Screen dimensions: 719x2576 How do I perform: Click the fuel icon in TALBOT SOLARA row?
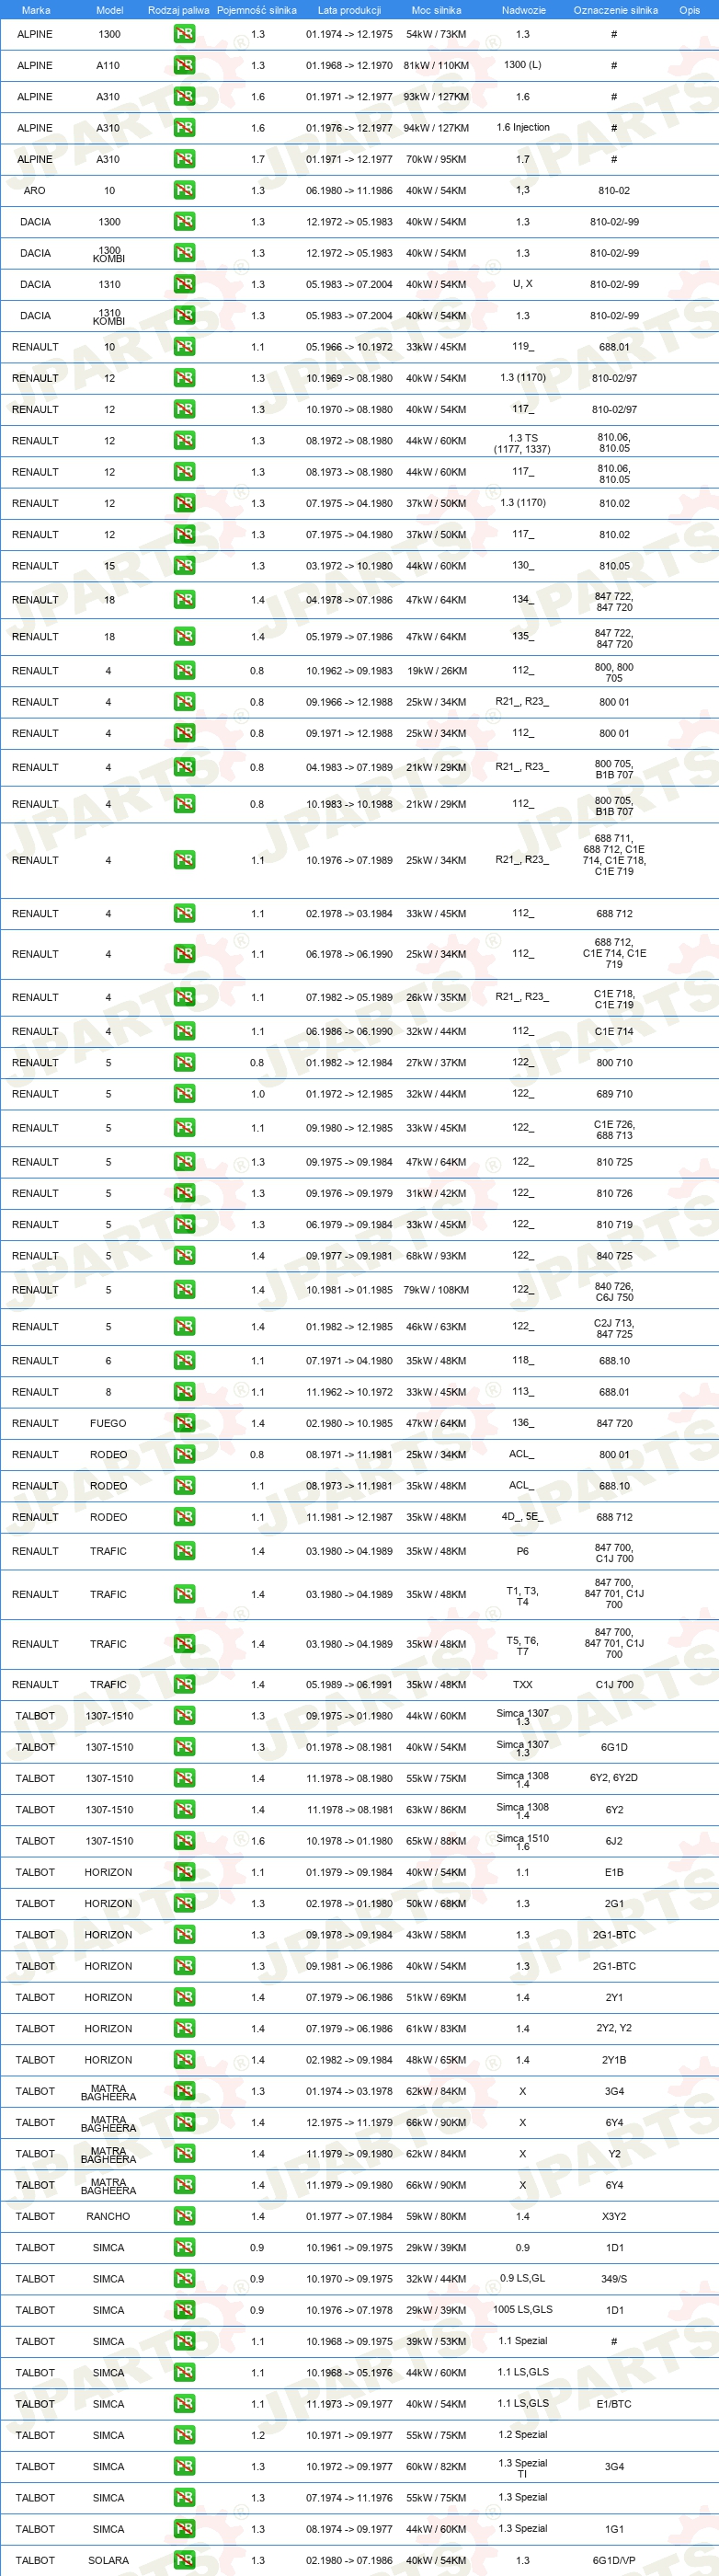[x=184, y=2561]
